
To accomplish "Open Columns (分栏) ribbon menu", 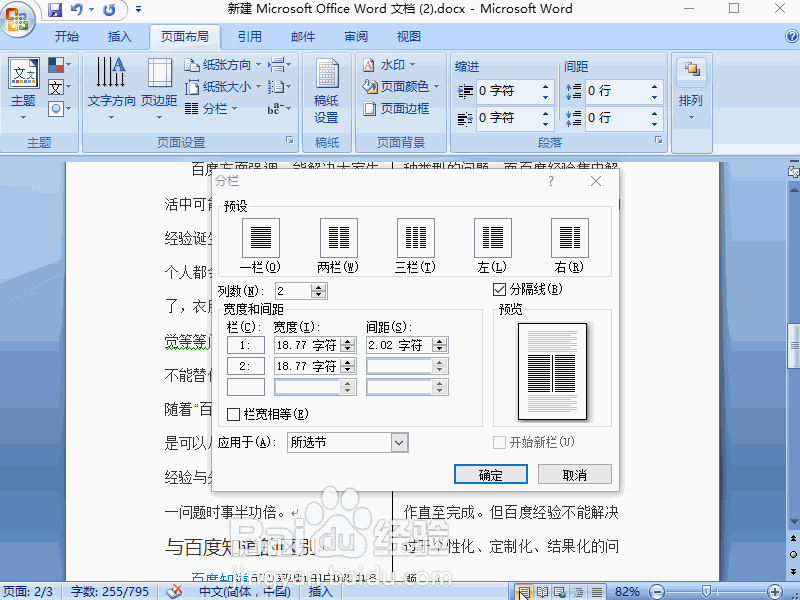I will tap(211, 108).
